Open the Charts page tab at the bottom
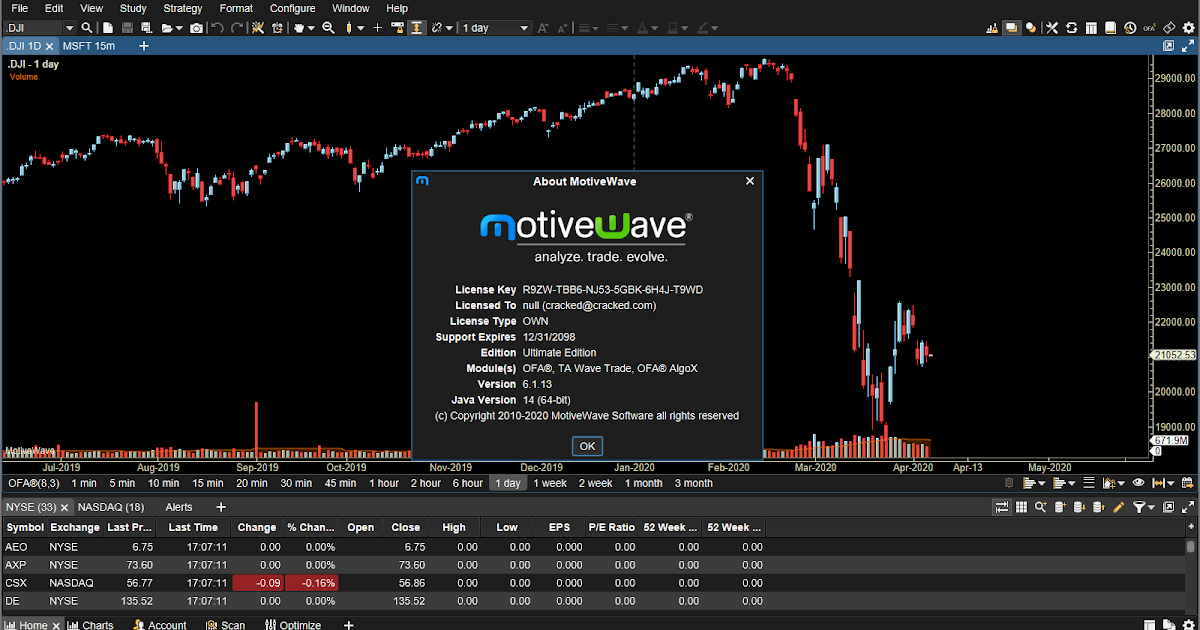 click(x=89, y=625)
